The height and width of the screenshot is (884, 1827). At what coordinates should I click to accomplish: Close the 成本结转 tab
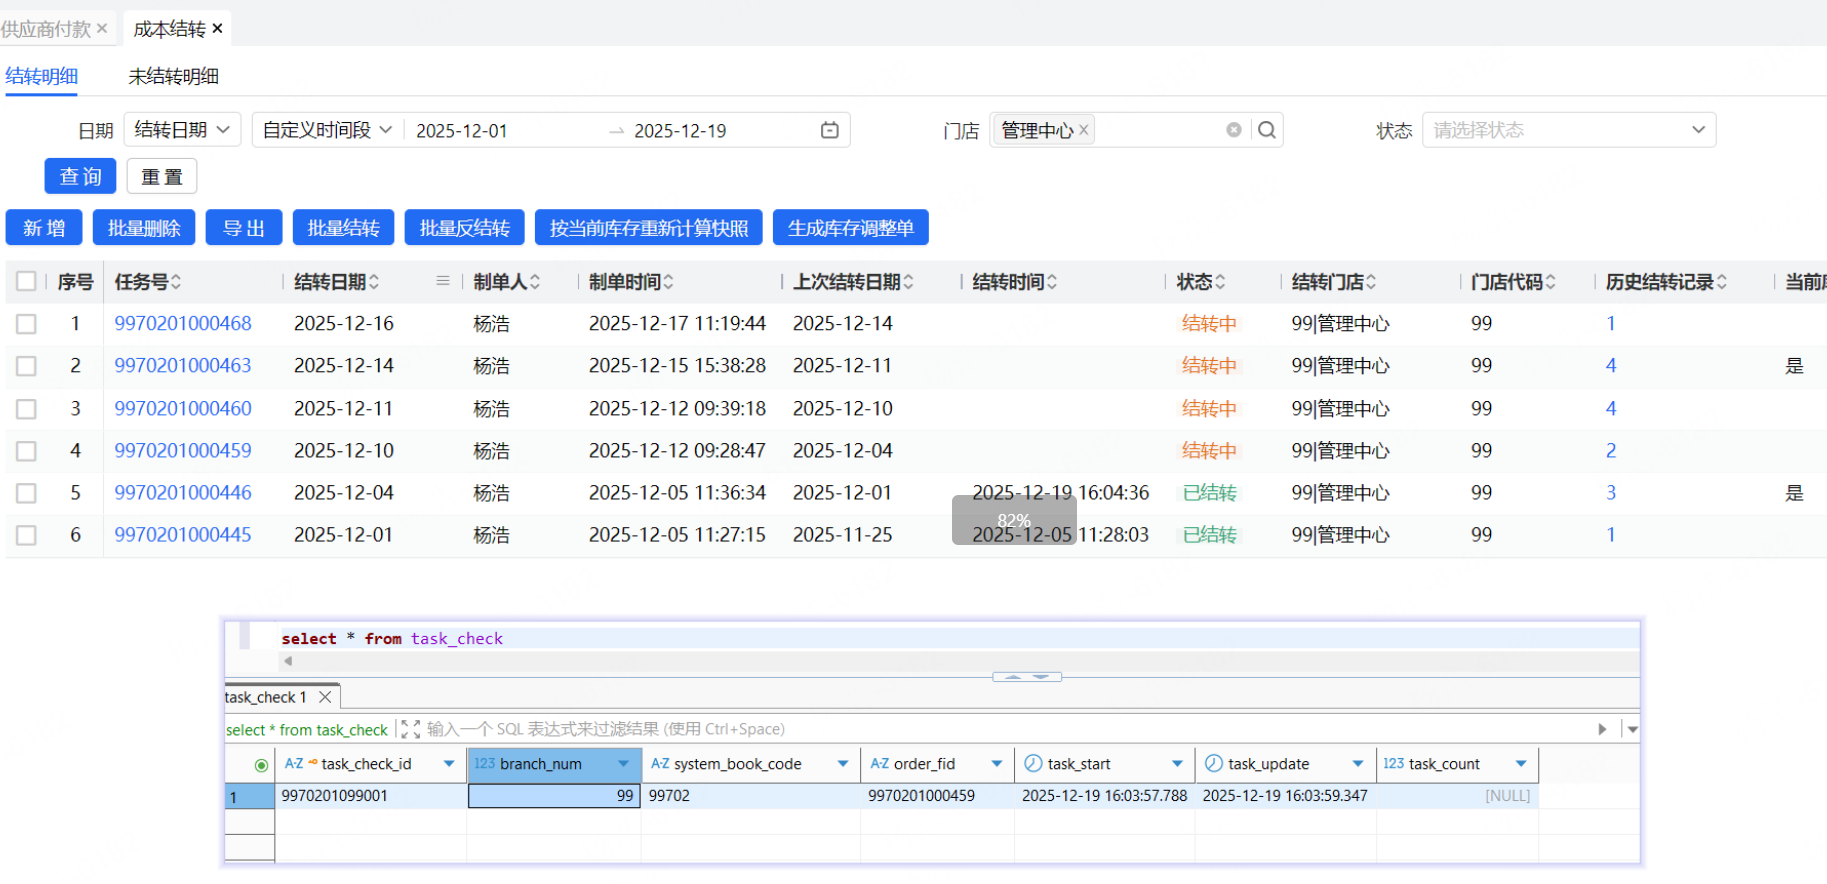click(x=217, y=29)
